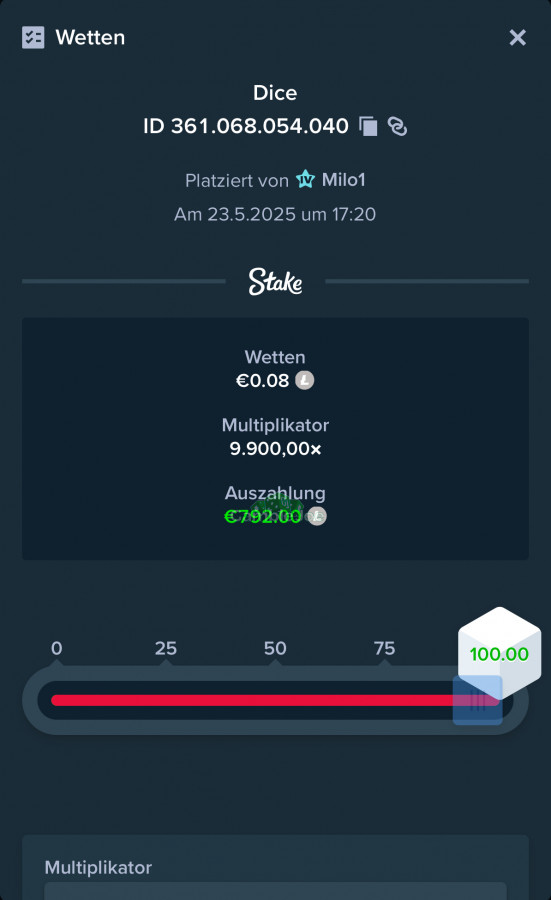Click the Litecoin icon beside Auszahlung
The width and height of the screenshot is (551, 900).
pyautogui.click(x=317, y=516)
